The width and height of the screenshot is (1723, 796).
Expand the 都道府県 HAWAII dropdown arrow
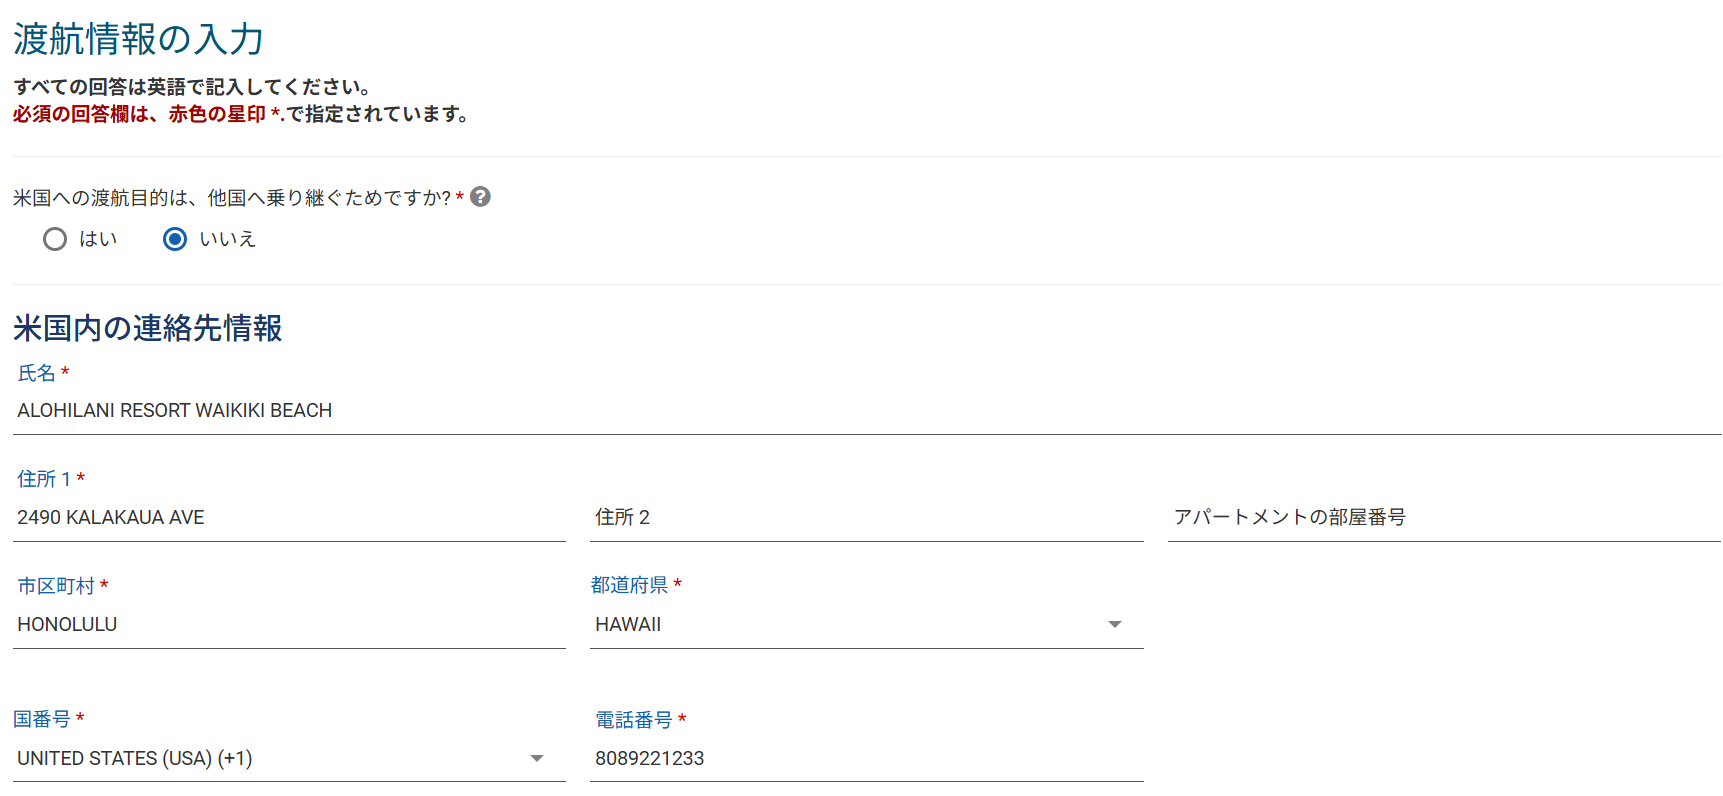(x=1115, y=624)
